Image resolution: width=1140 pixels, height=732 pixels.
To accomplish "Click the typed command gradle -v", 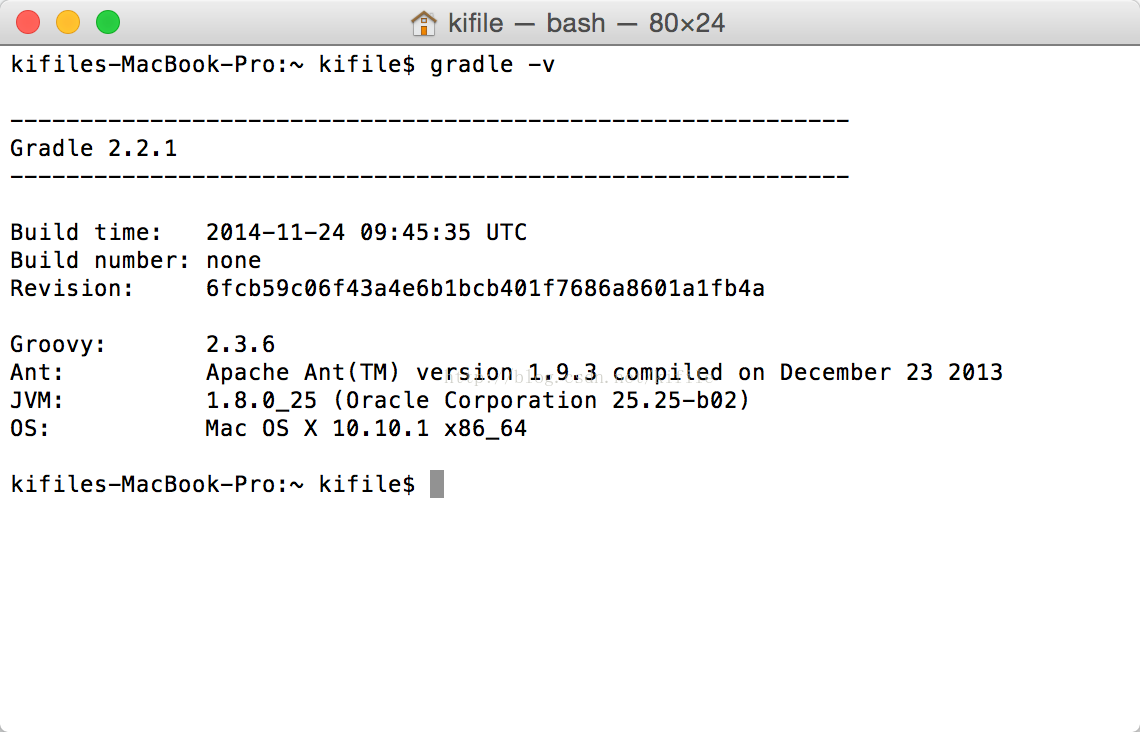I will [x=492, y=65].
